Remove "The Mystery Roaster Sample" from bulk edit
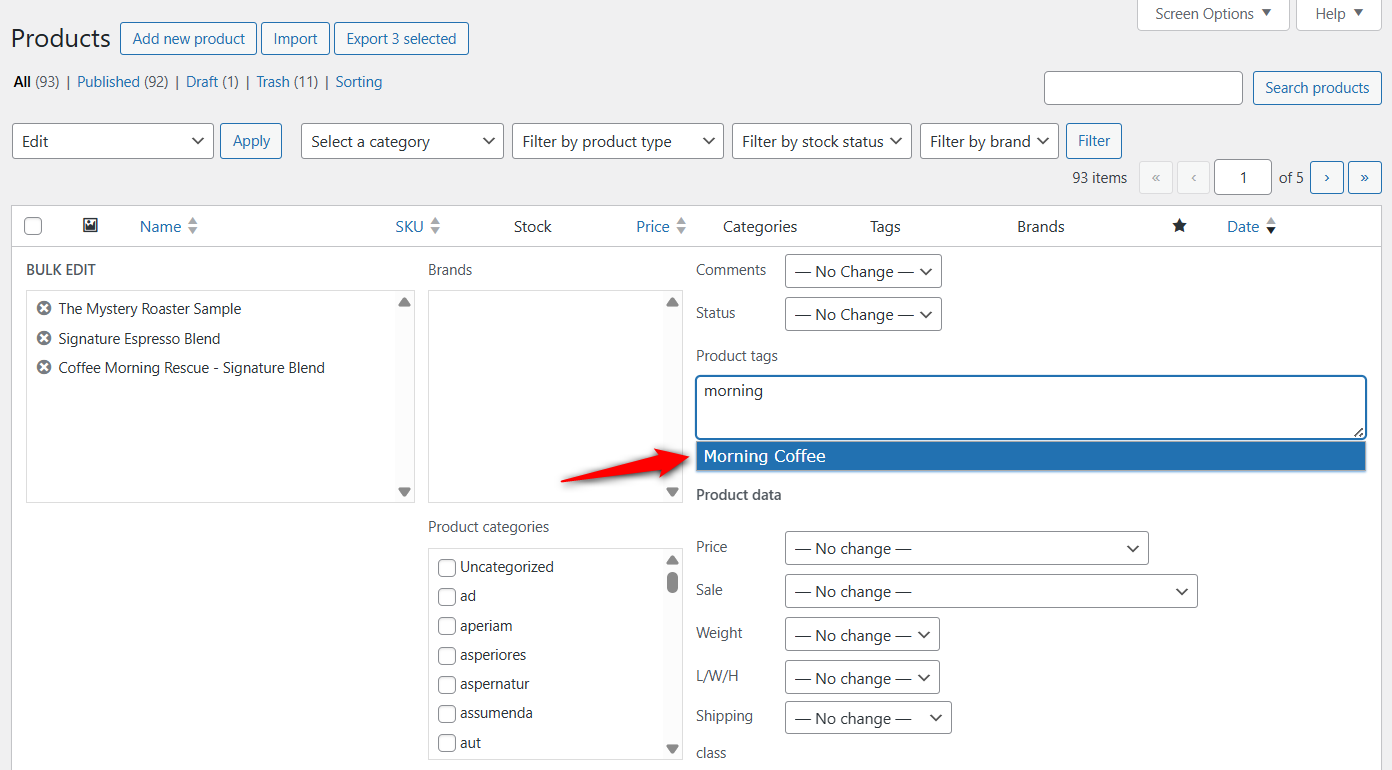The image size is (1392, 770). (x=43, y=309)
